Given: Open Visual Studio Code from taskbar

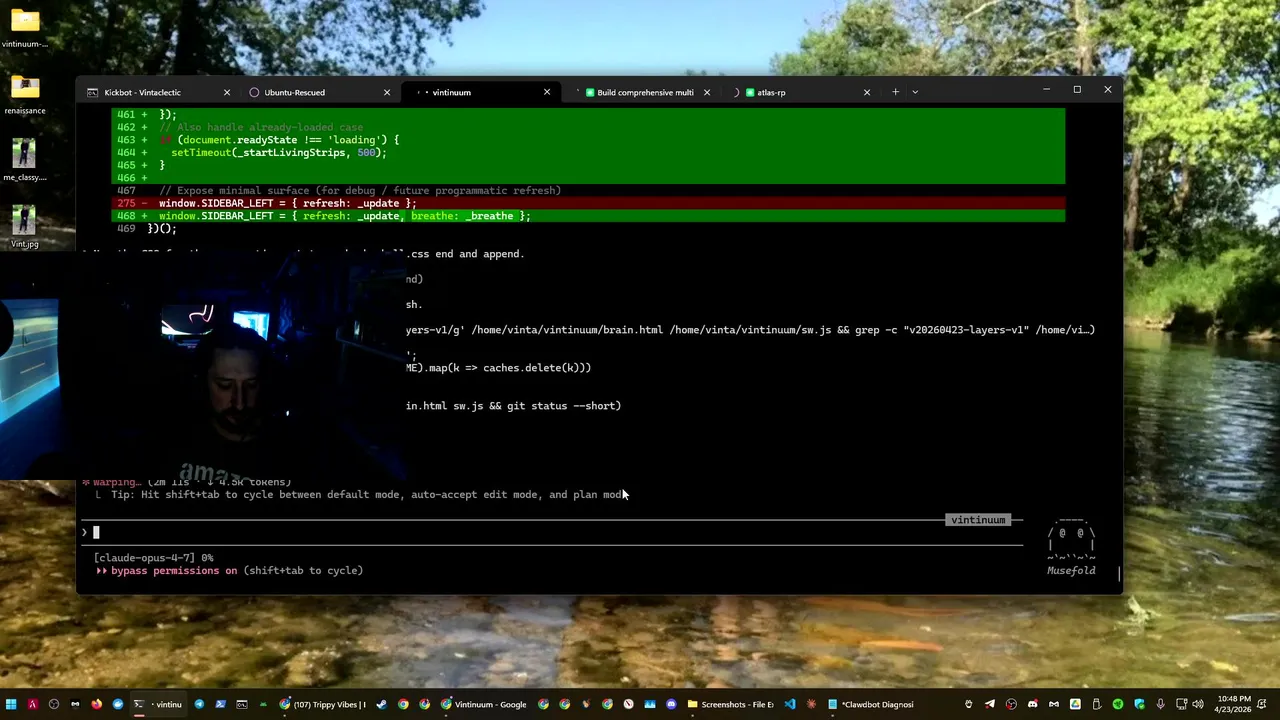Looking at the screenshot, I should click(x=790, y=704).
